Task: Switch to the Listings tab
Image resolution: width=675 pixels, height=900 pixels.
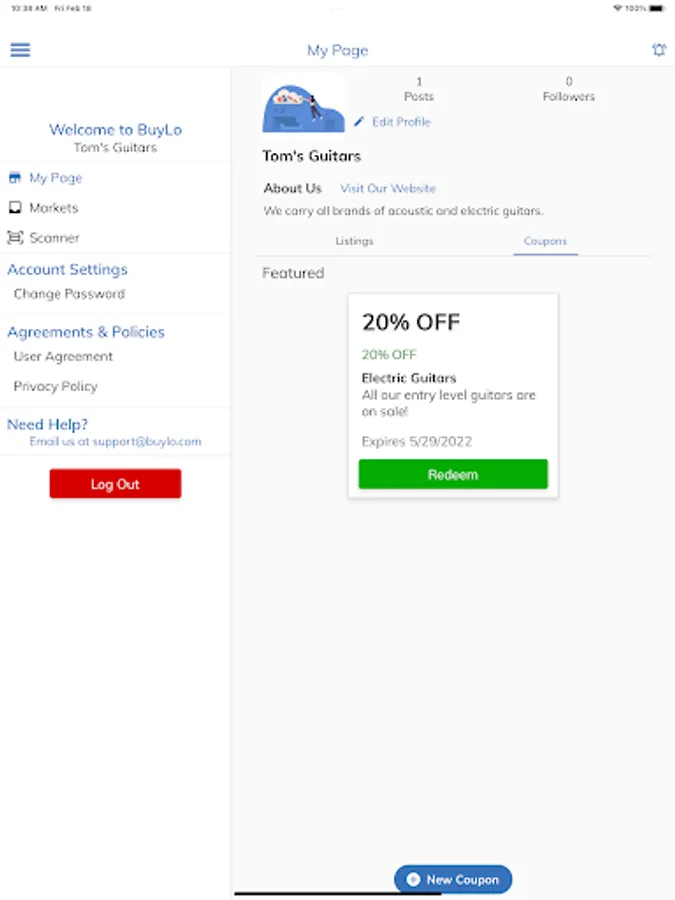Action: coord(354,241)
